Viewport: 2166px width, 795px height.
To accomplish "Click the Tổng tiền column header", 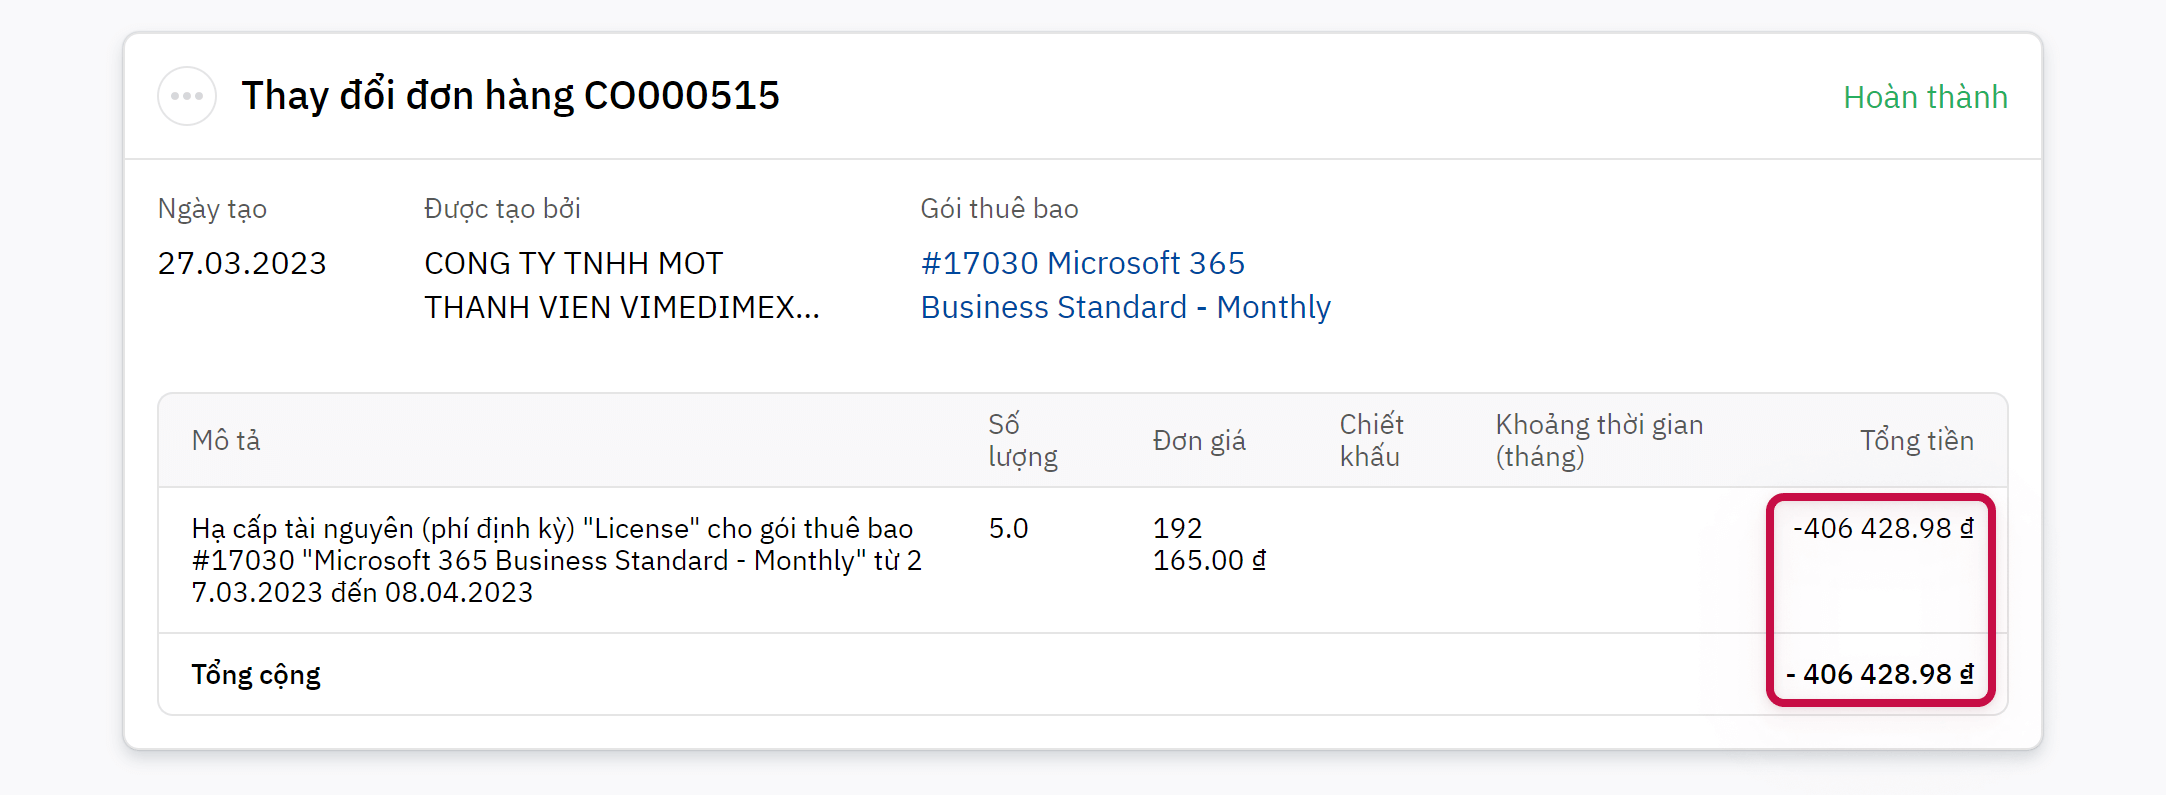I will (1915, 441).
